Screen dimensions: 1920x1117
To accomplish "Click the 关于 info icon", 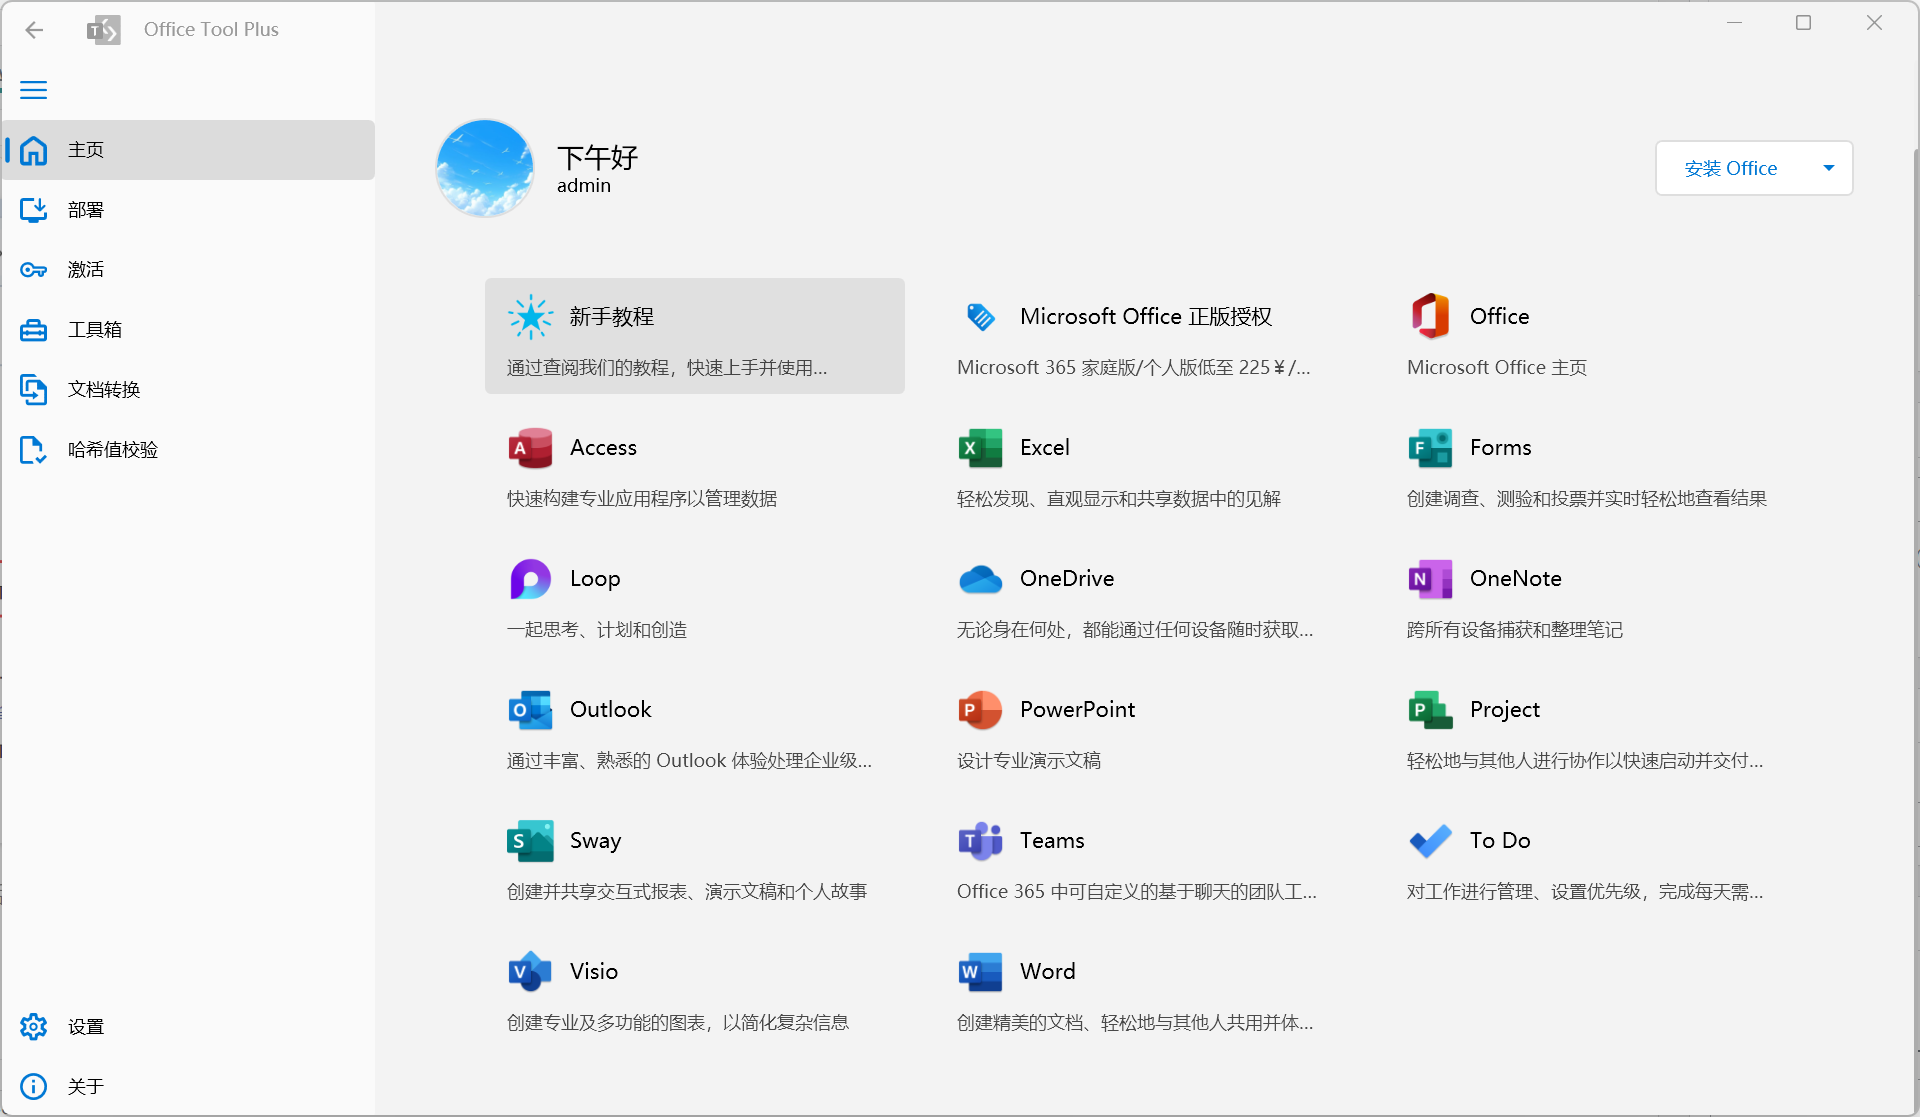I will (x=34, y=1087).
